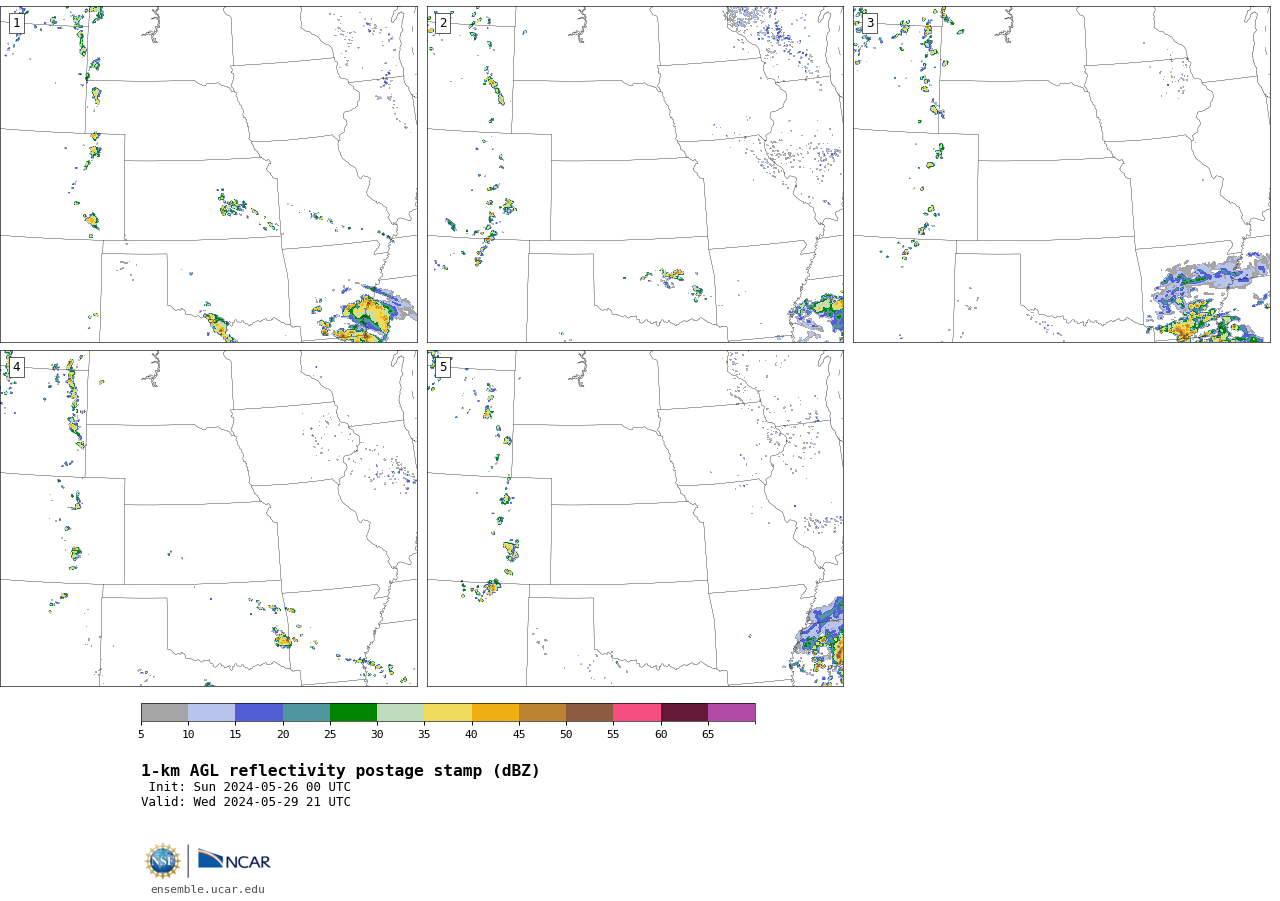Select the pale green 30-35 dBZ swatch
Viewport: 1280px width, 901px height.
tap(400, 712)
